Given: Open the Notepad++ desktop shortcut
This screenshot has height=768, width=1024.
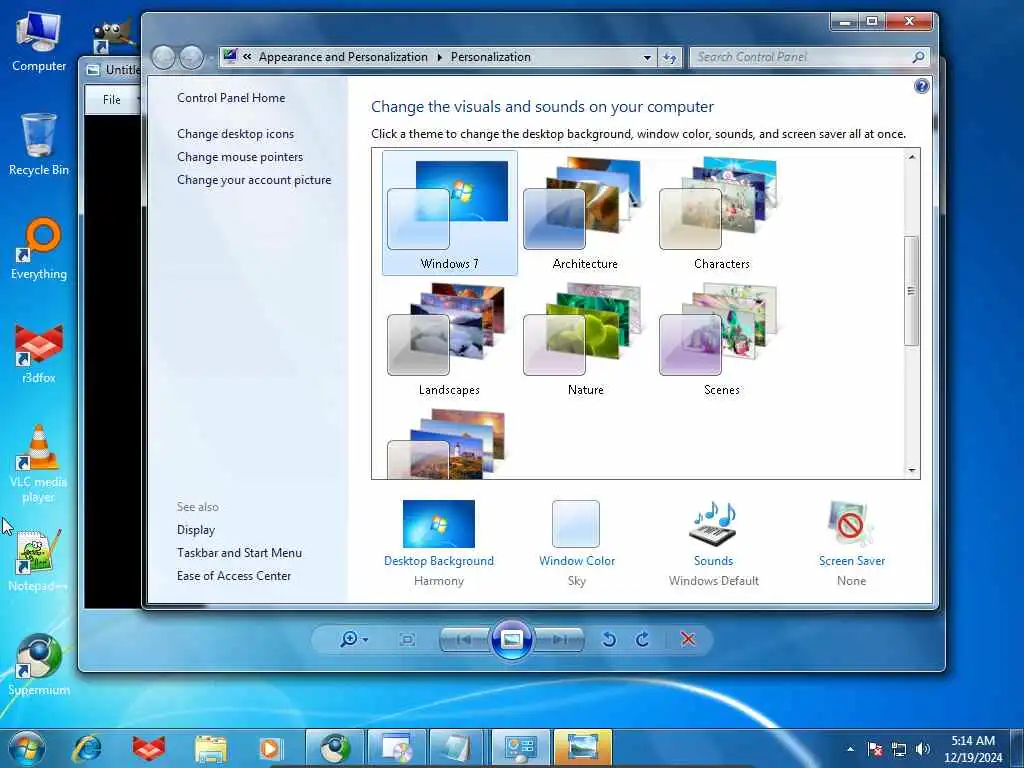Looking at the screenshot, I should pos(38,560).
